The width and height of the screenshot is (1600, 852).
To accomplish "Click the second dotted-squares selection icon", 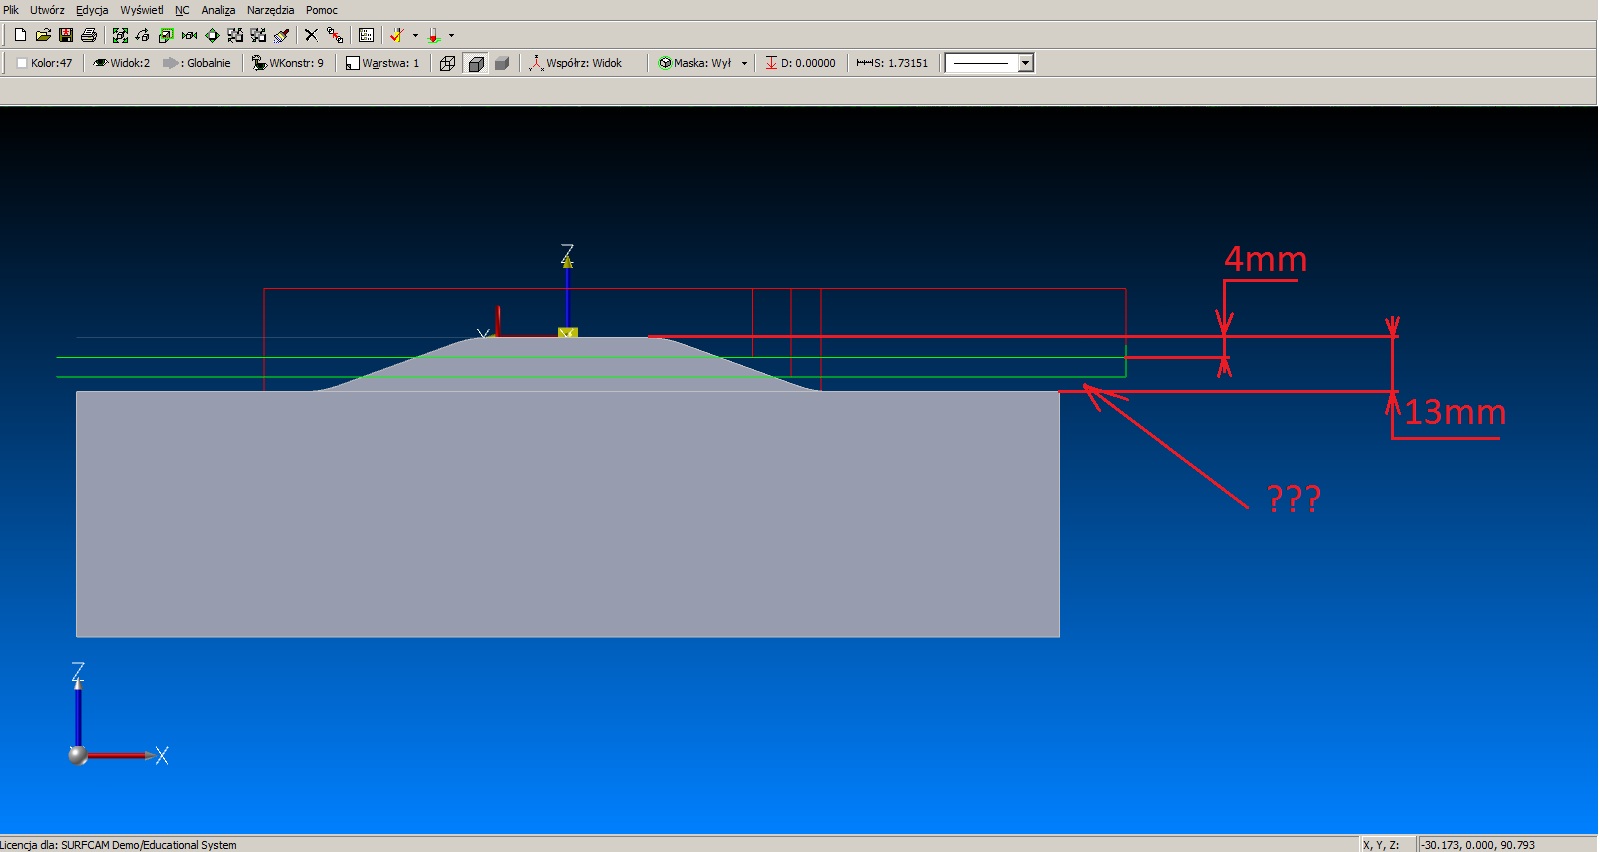I will click(x=258, y=35).
